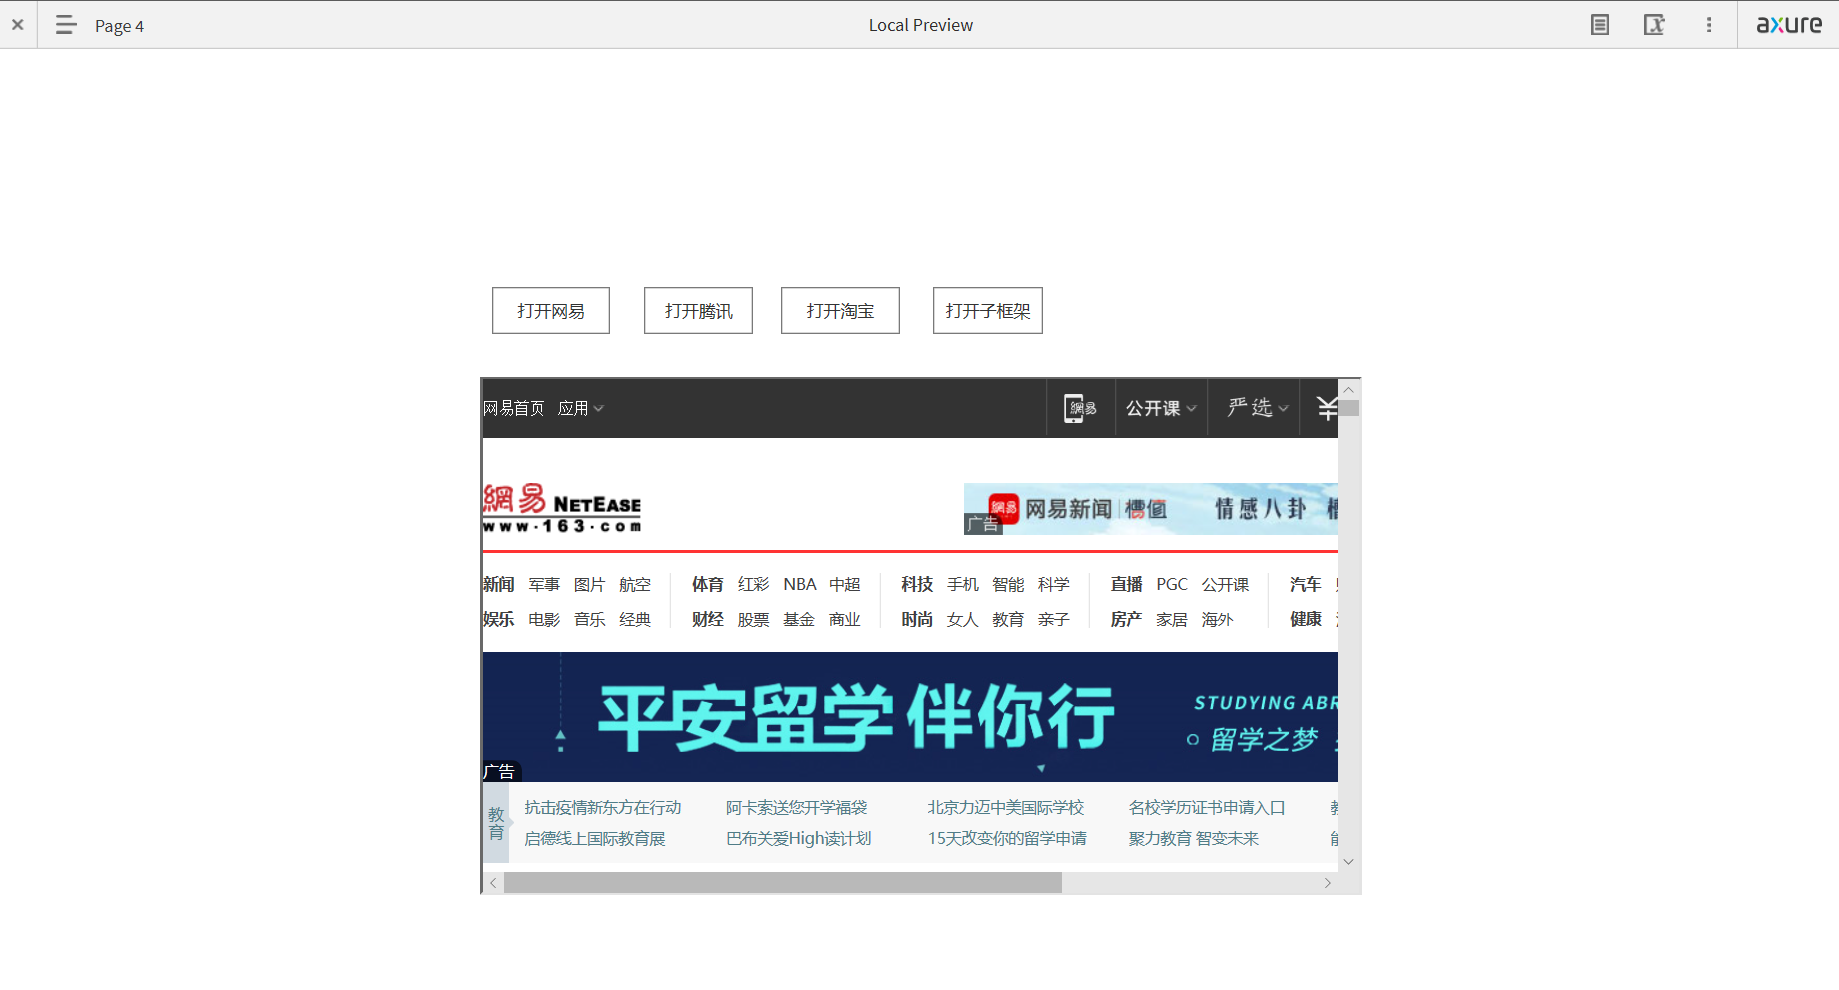This screenshot has width=1839, height=990.
Task: Click the Page 4 title
Action: [119, 26]
